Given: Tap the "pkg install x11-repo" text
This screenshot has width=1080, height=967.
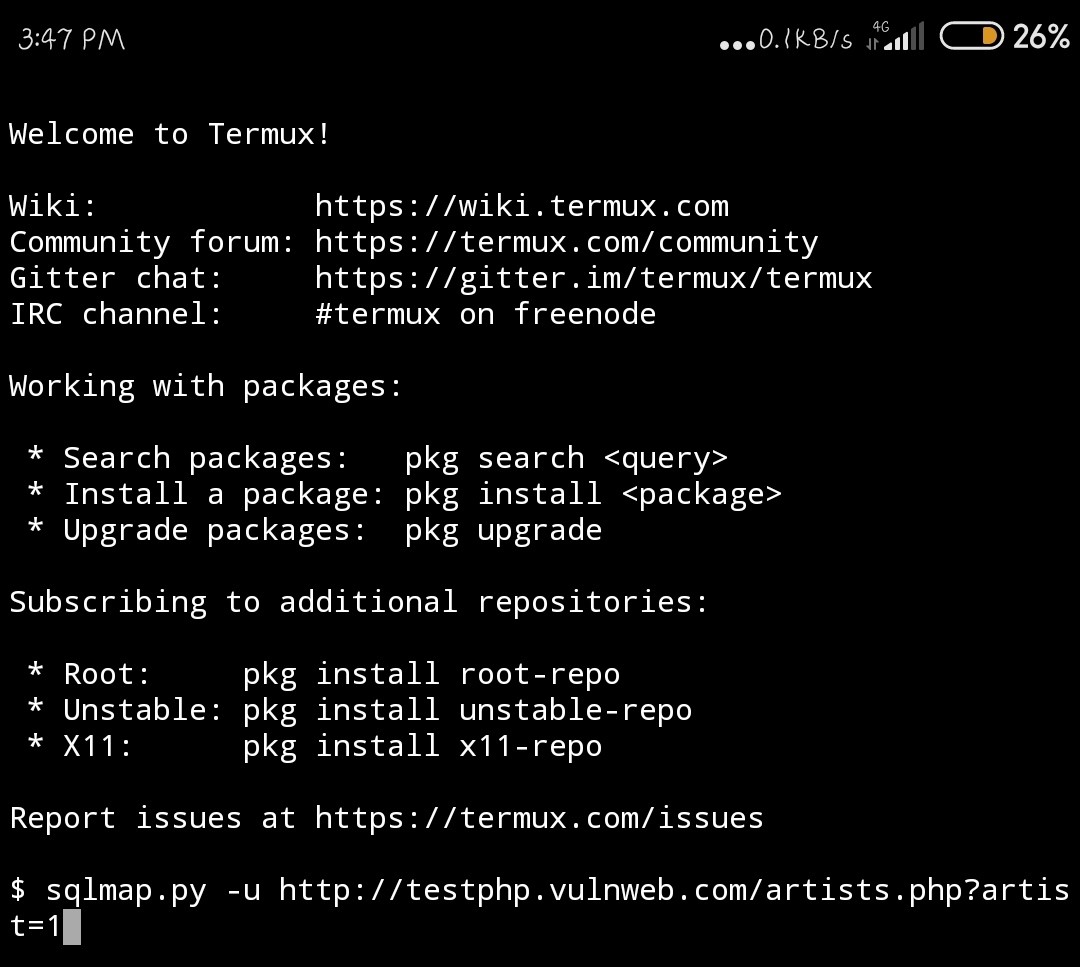Looking at the screenshot, I should coord(422,746).
